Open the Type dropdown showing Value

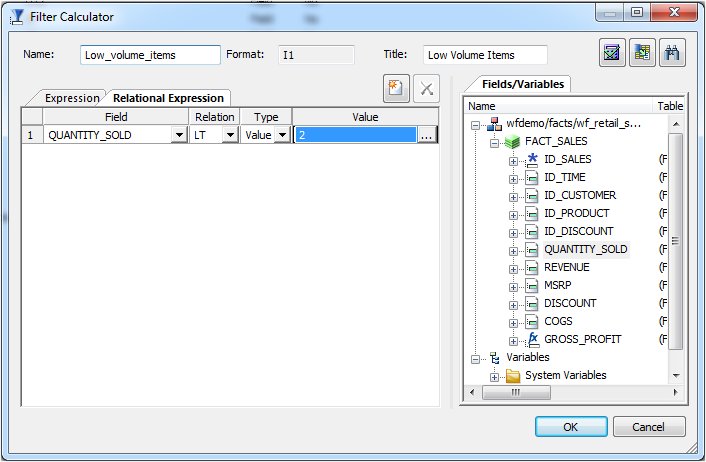click(x=282, y=135)
